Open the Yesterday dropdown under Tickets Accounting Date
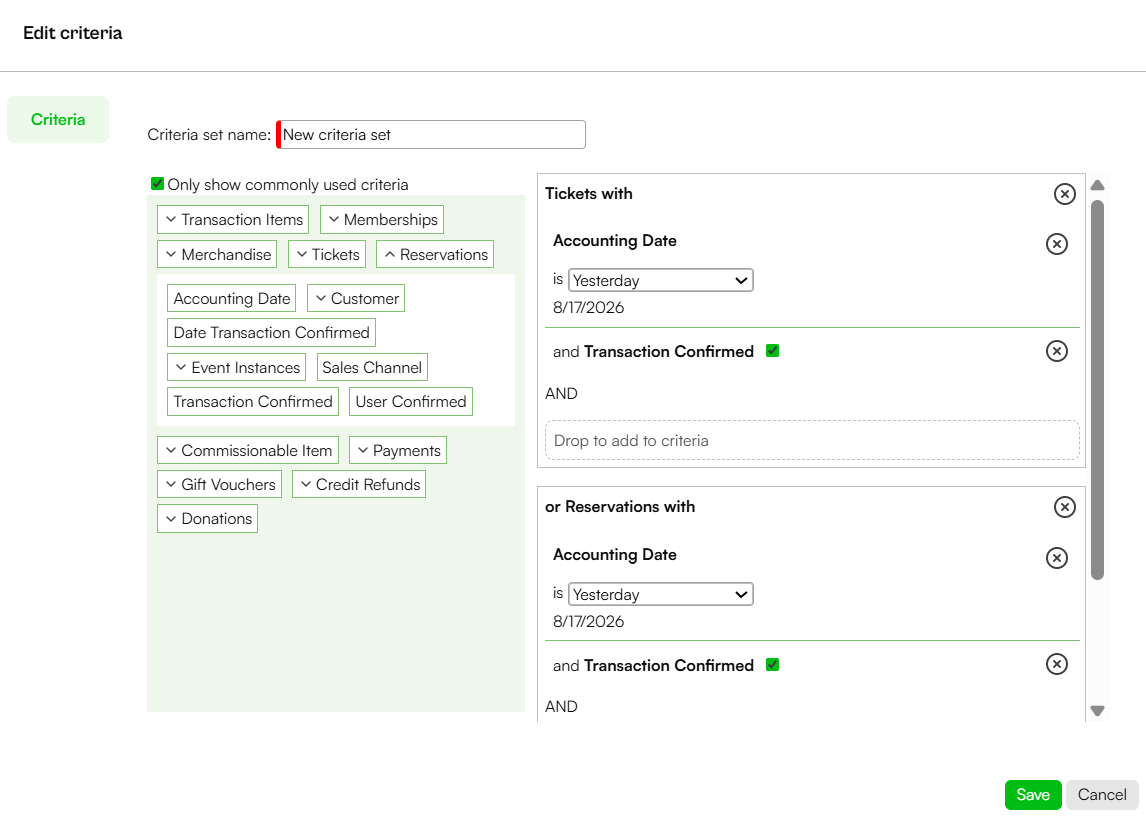The image size is (1146, 816). coord(661,280)
